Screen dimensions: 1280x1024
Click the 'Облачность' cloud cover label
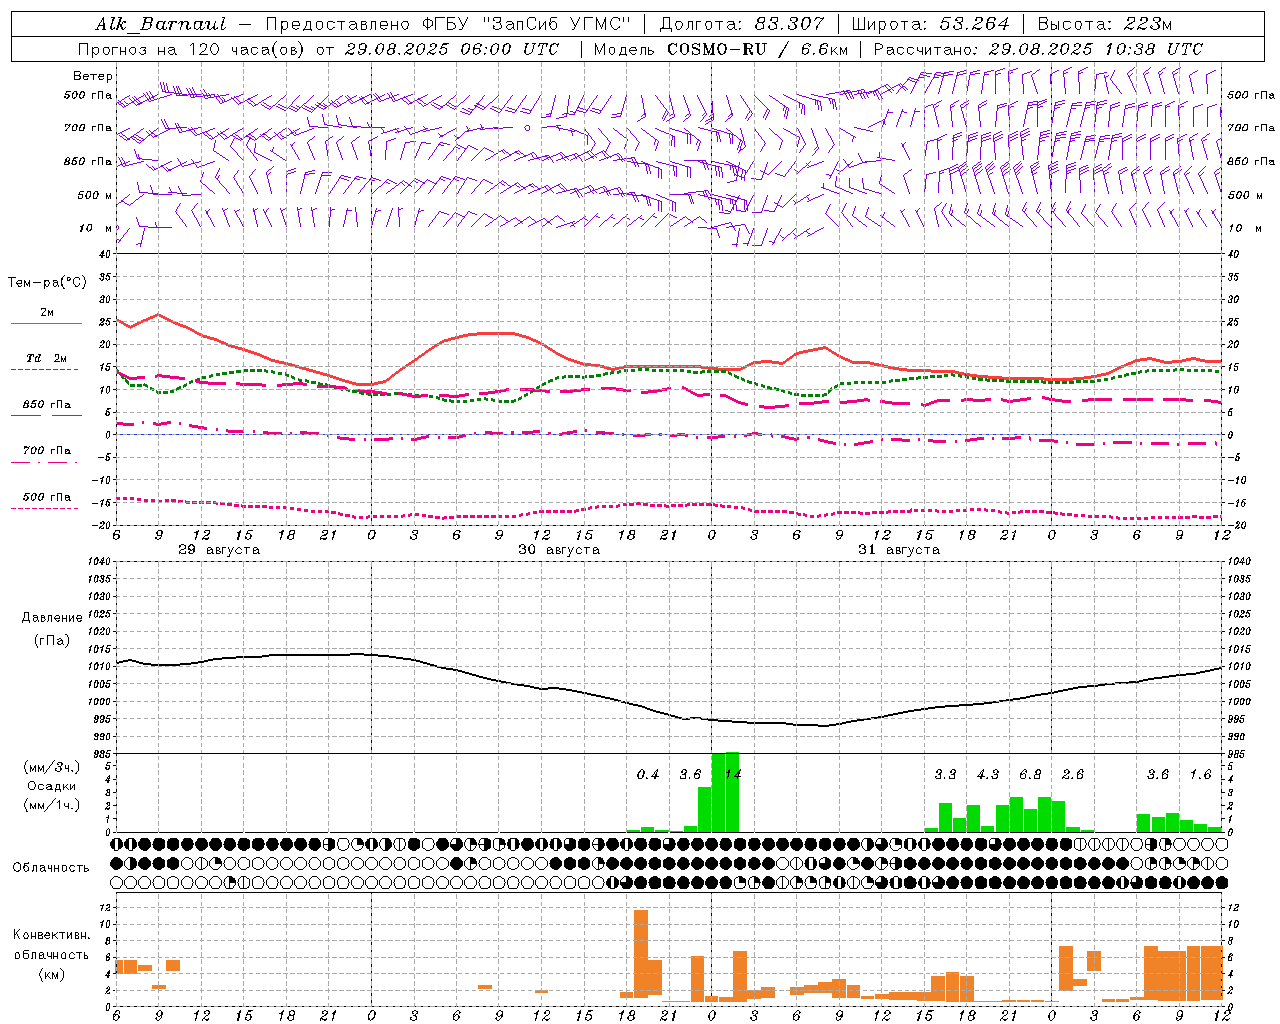[x=51, y=868]
